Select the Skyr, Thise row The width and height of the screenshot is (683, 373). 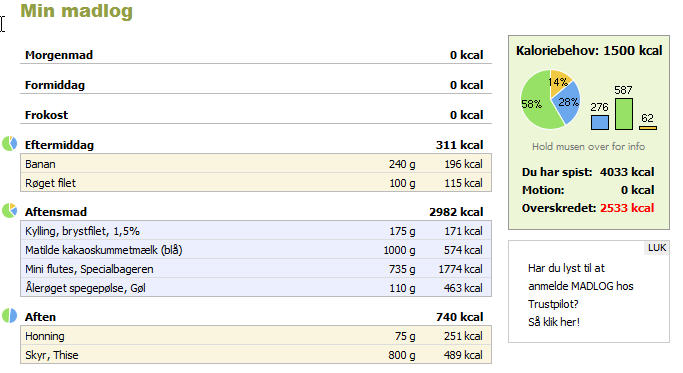click(256, 355)
